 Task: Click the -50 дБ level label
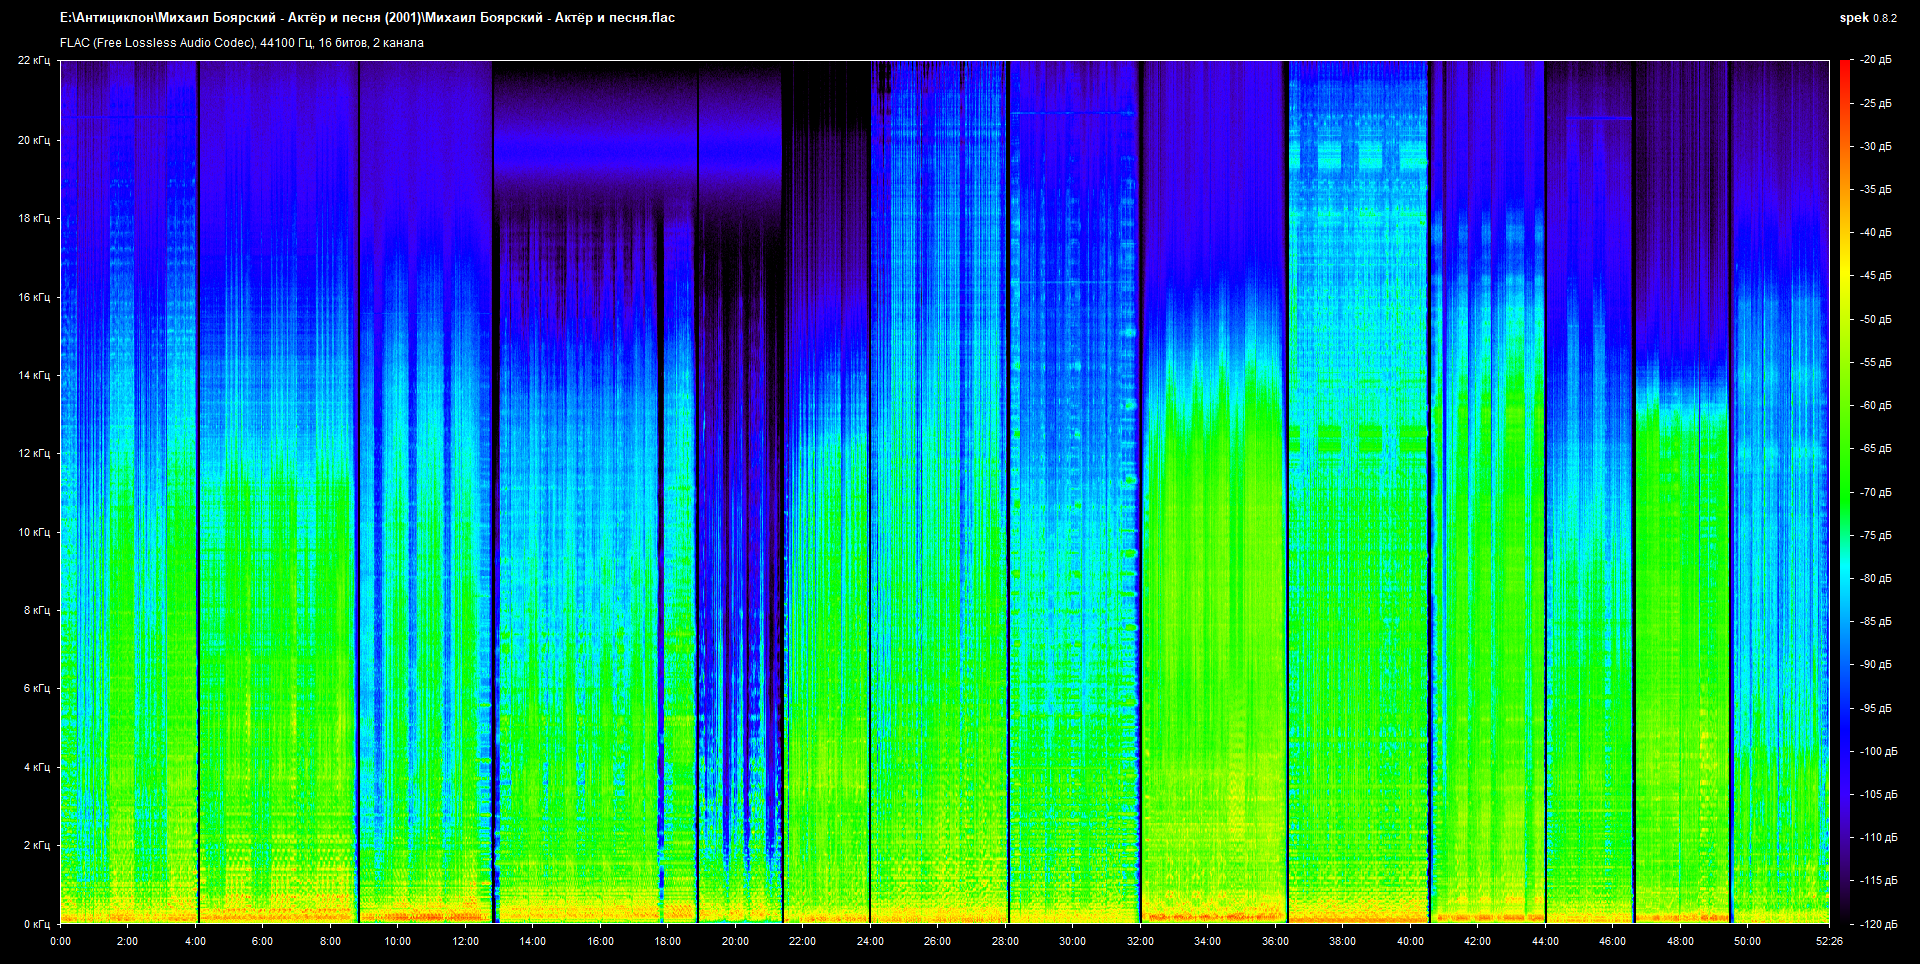coord(1876,319)
